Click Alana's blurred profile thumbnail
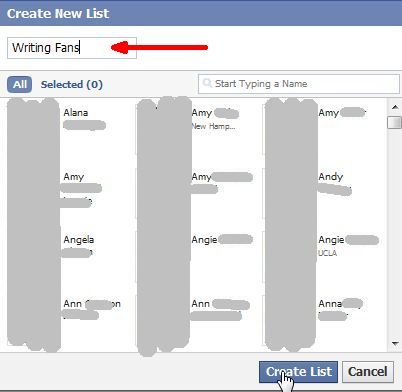This screenshot has height=392, width=402. click(33, 128)
